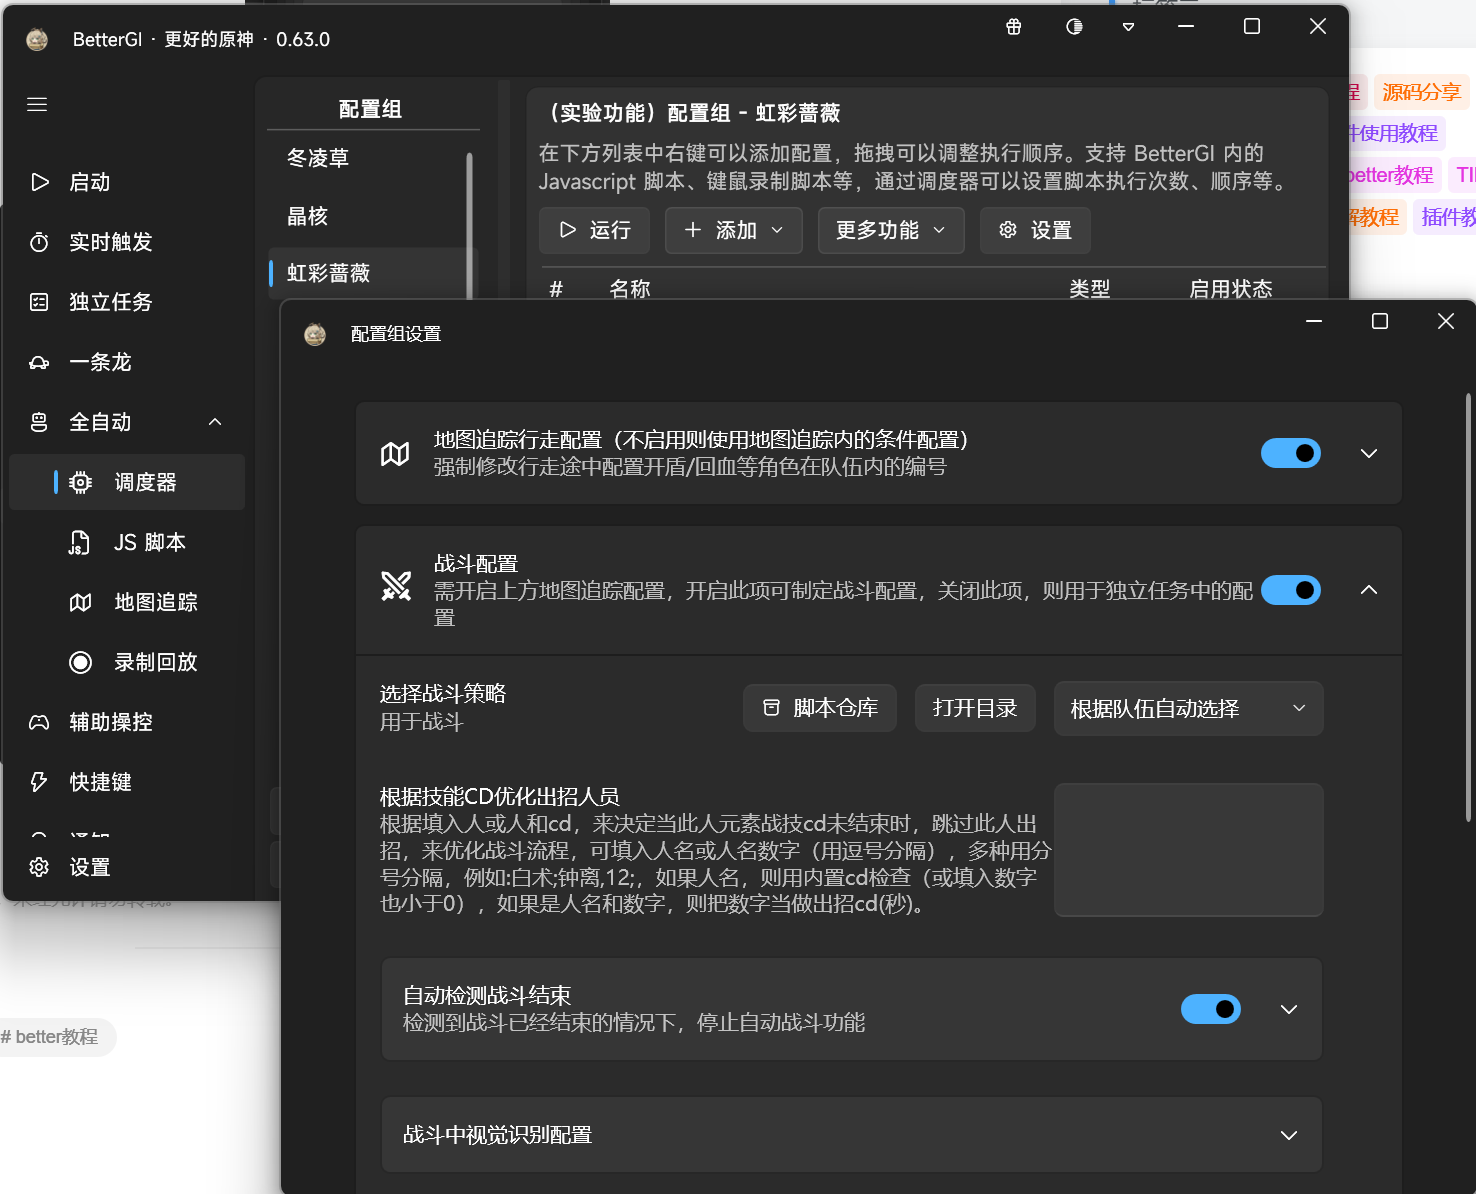The image size is (1476, 1194).
Task: Click the 启用状态 column header
Action: click(x=1231, y=288)
